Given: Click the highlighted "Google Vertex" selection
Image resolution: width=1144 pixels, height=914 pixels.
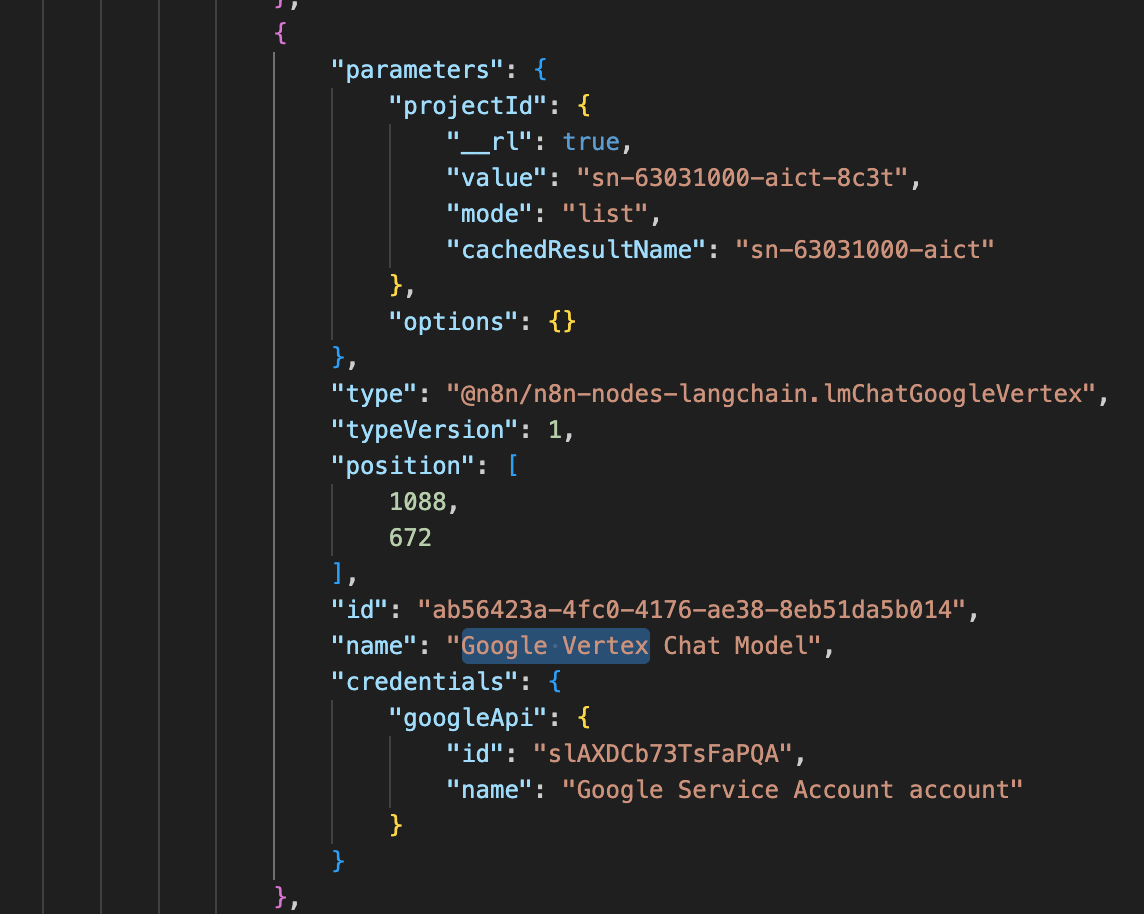Looking at the screenshot, I should 555,646.
